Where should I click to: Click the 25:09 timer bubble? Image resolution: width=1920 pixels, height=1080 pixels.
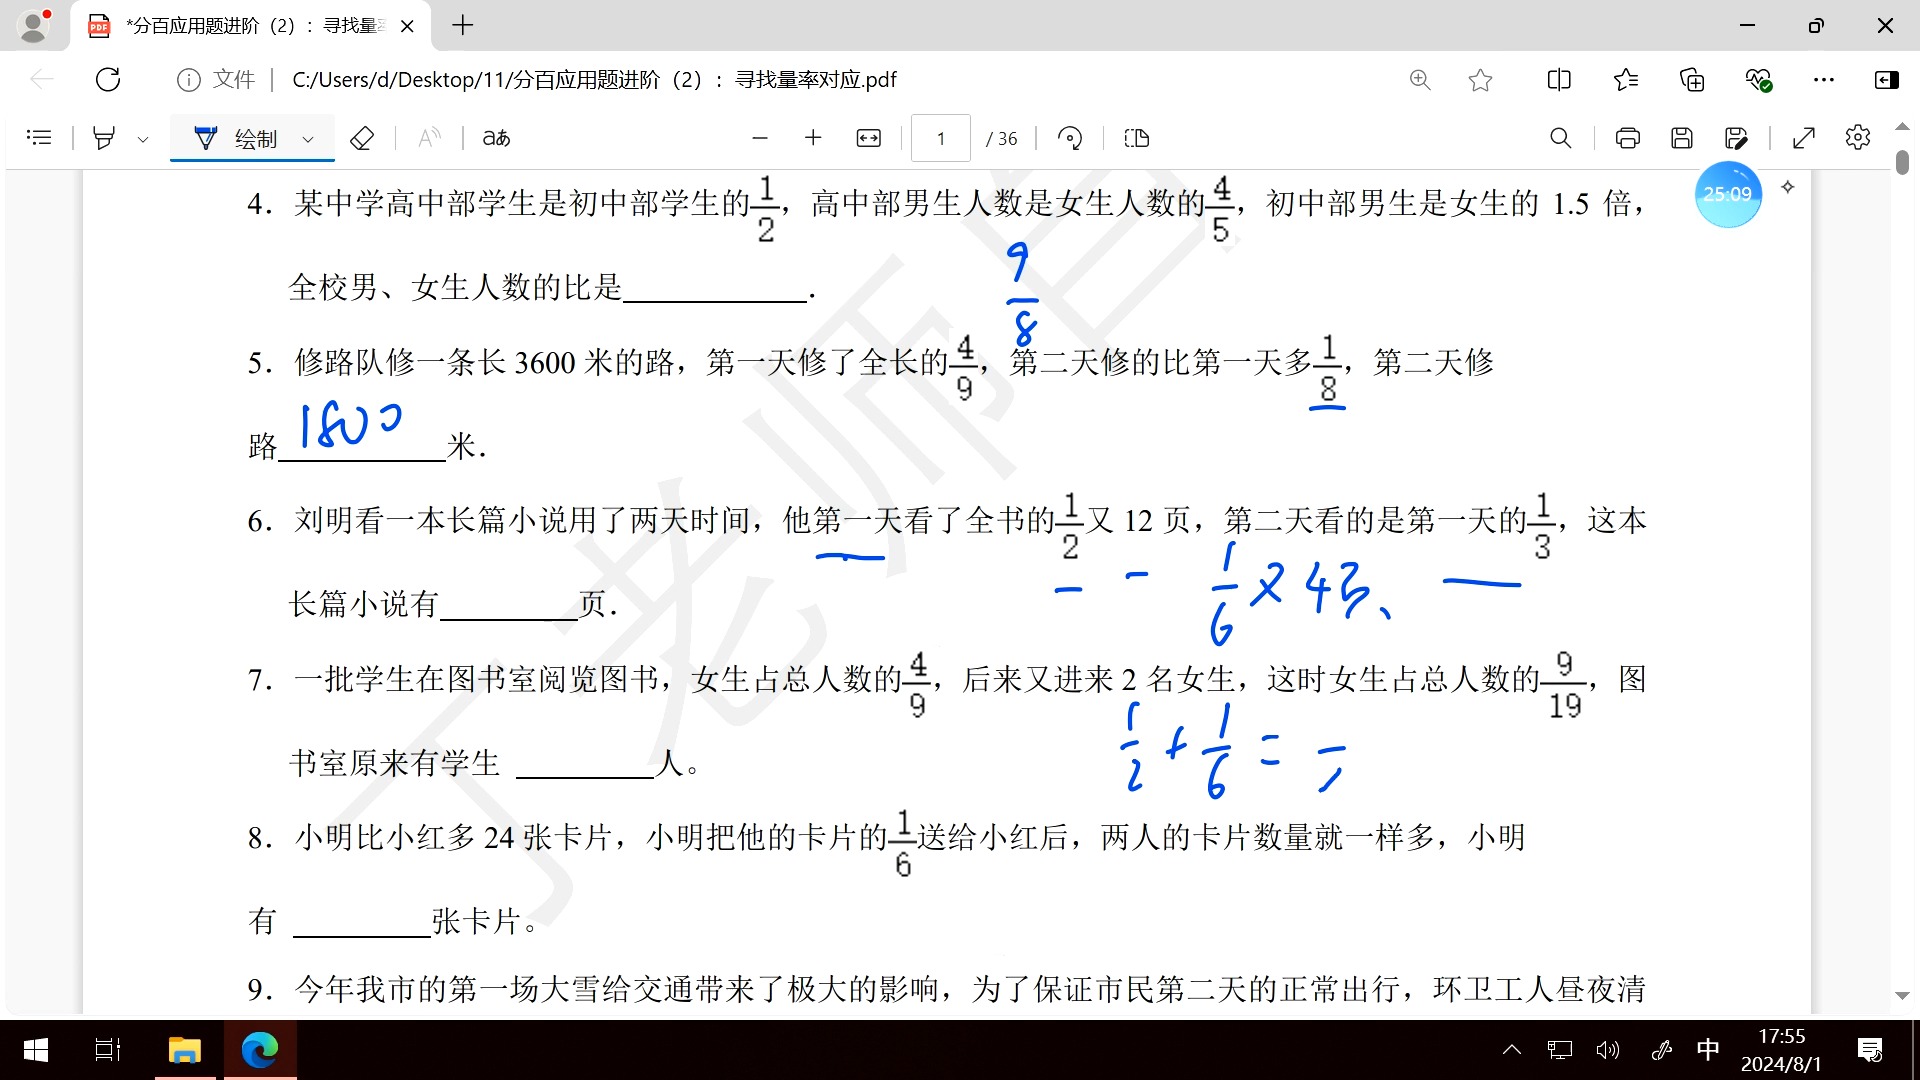(1728, 194)
